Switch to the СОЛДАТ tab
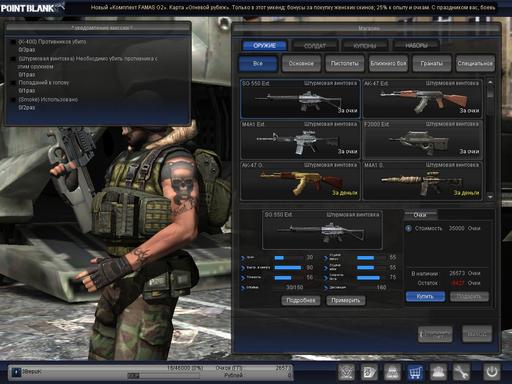 tap(315, 46)
